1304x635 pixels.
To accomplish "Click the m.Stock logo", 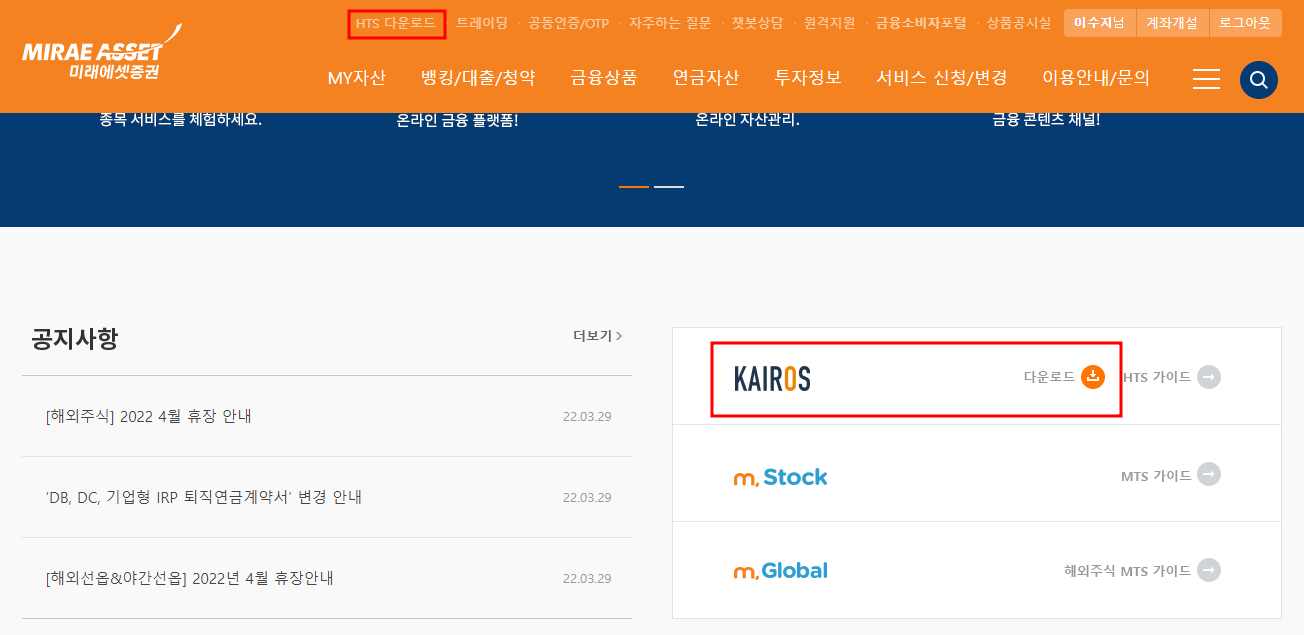I will [780, 477].
